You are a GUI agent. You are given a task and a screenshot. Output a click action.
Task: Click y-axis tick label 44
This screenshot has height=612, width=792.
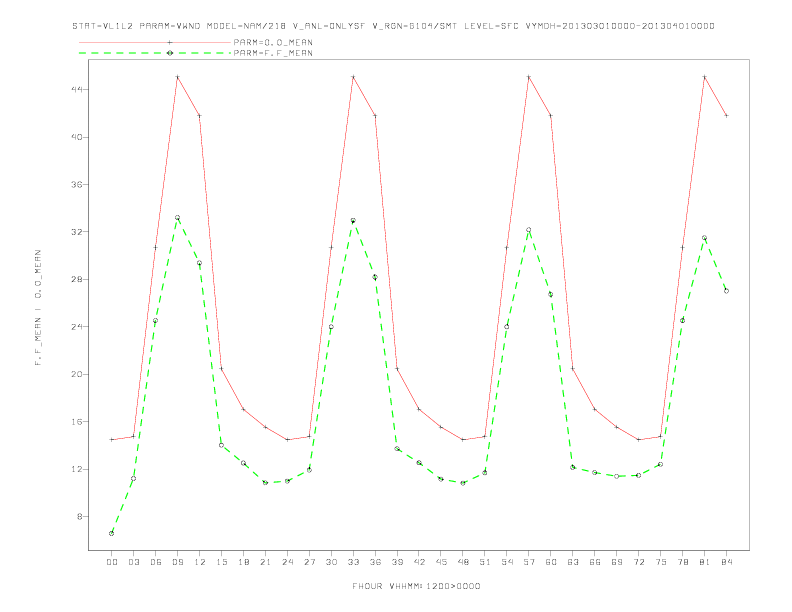(x=77, y=89)
